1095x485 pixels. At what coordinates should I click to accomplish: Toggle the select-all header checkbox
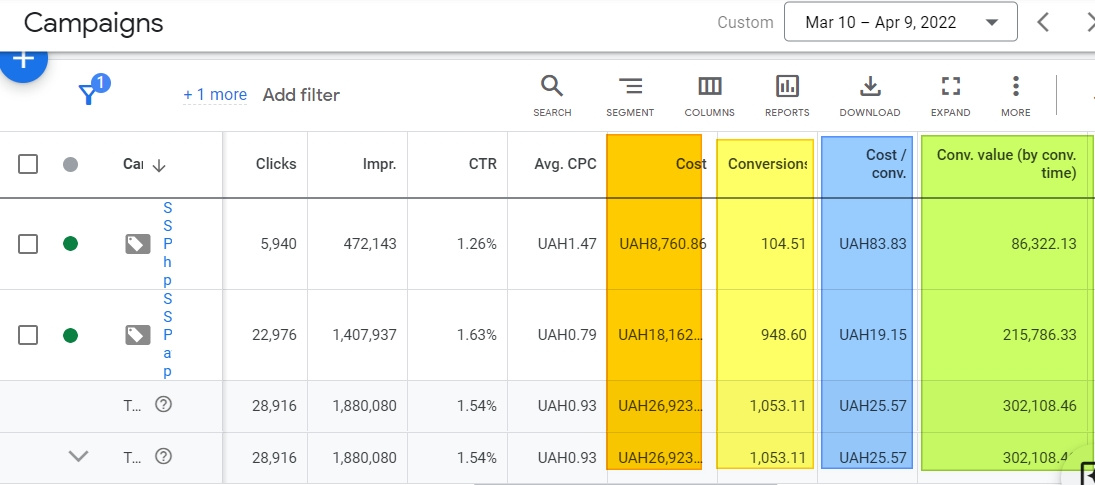(28, 164)
